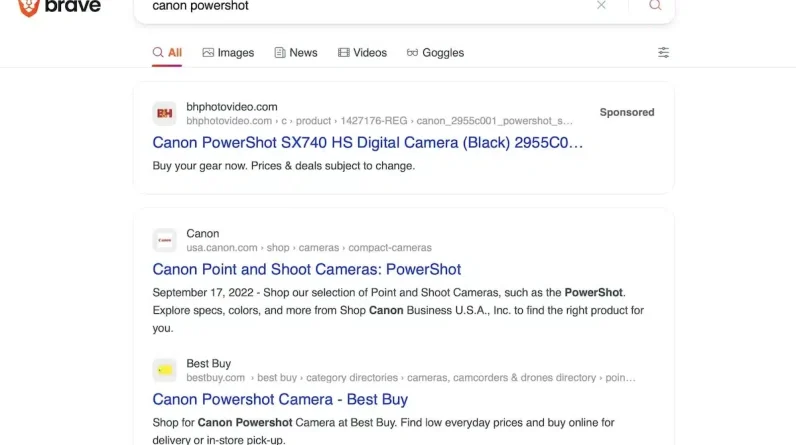Click 'Shop for Canon Powershot Camera' snippet
Screen dimensions: 796x445
coord(383,431)
